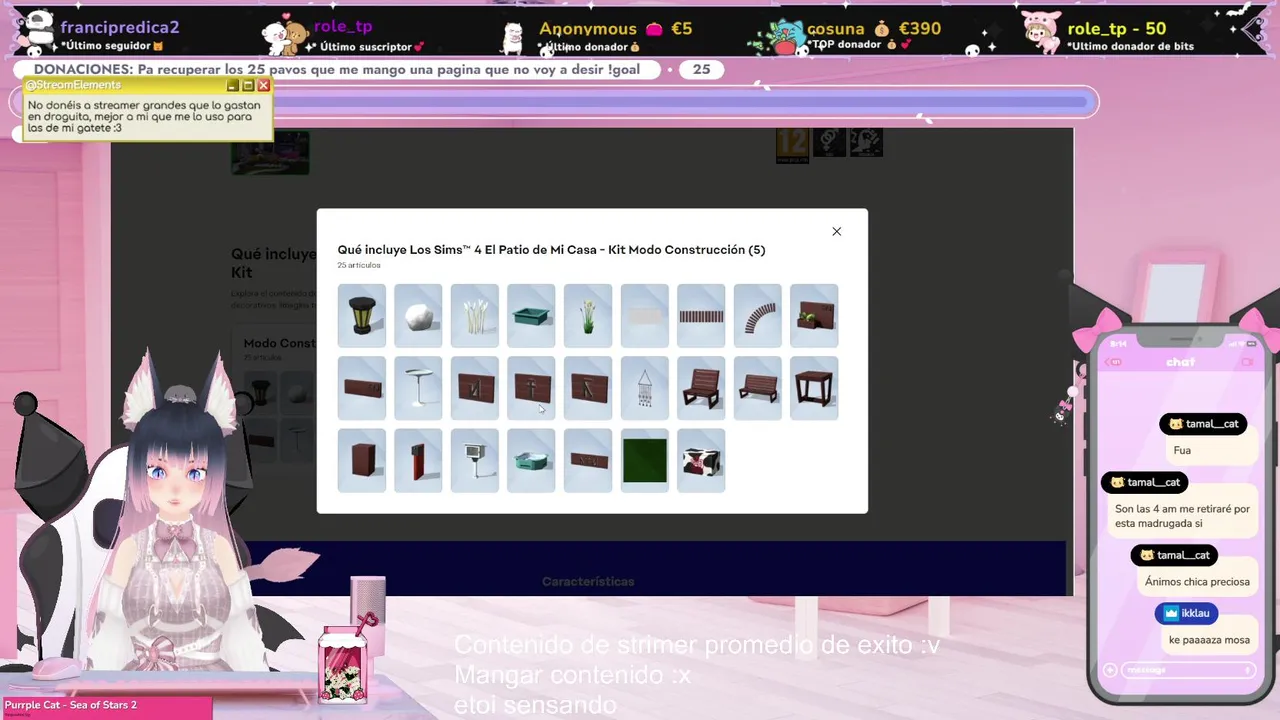
Task: Select the straight wooden slat path item
Action: click(701, 316)
